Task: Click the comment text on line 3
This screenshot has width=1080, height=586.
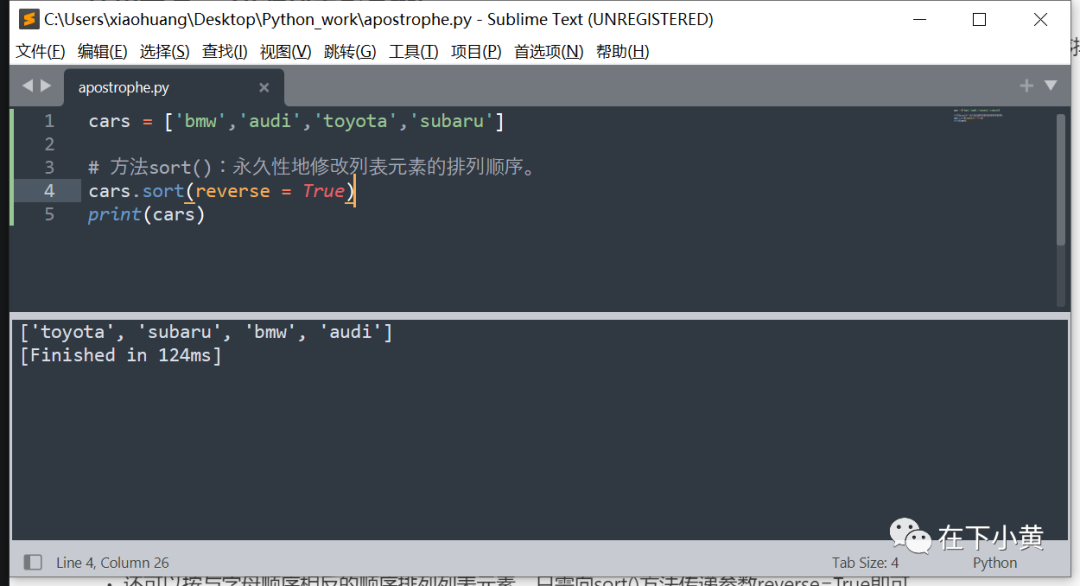Action: (313, 167)
